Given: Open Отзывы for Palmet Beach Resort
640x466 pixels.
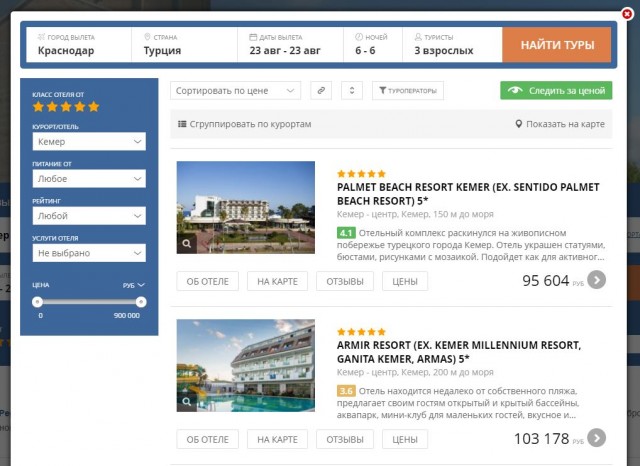Looking at the screenshot, I should coord(345,281).
